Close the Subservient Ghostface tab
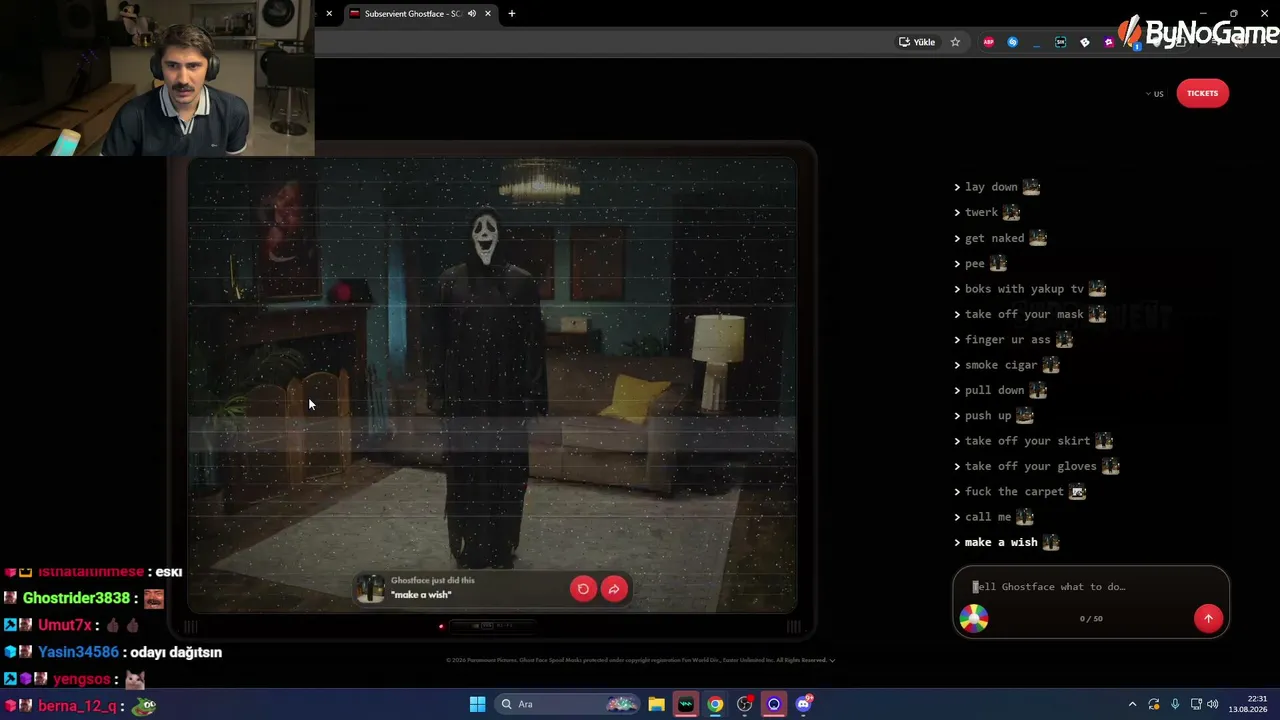 coord(488,14)
